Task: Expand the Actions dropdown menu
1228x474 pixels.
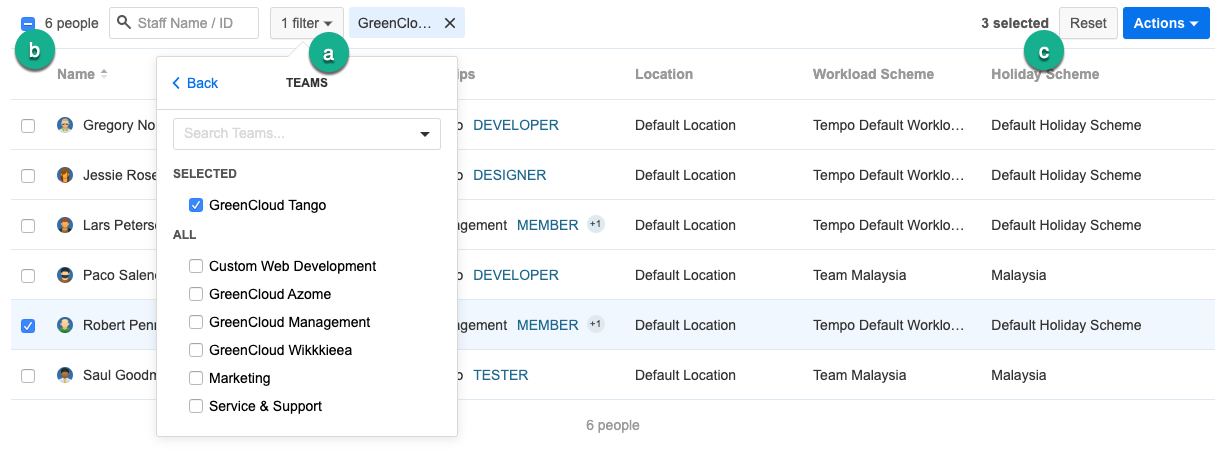Action: (1166, 23)
